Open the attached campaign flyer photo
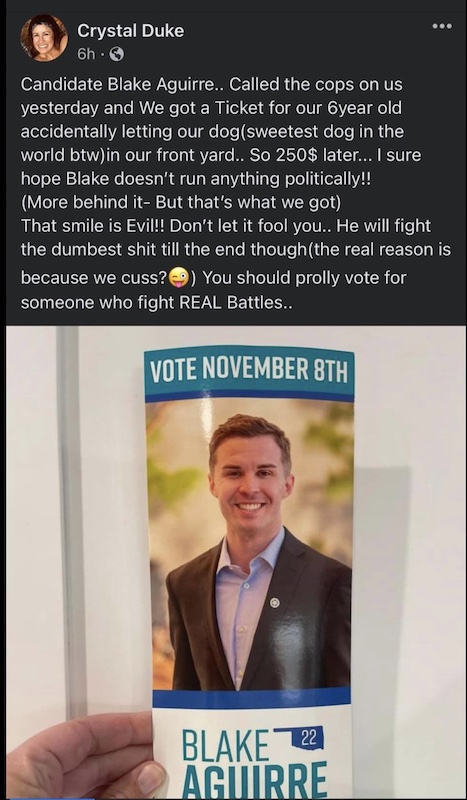The width and height of the screenshot is (467, 800). [x=236, y=562]
